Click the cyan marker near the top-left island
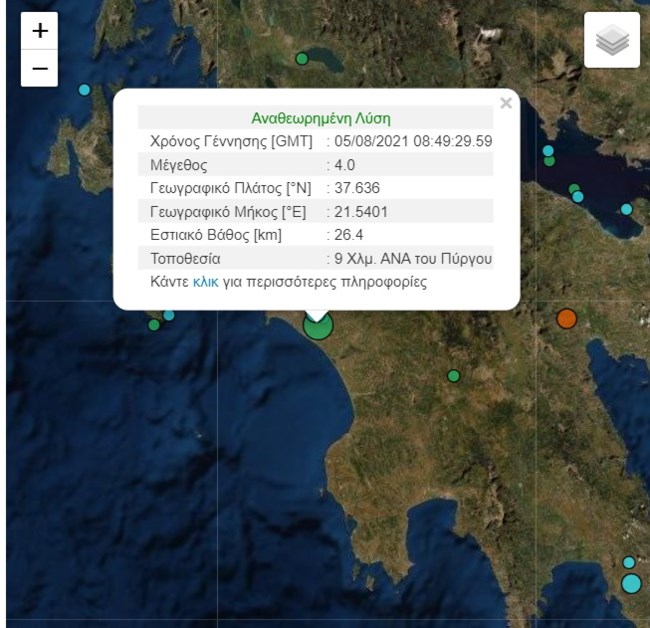The height and width of the screenshot is (628, 650). (x=84, y=90)
